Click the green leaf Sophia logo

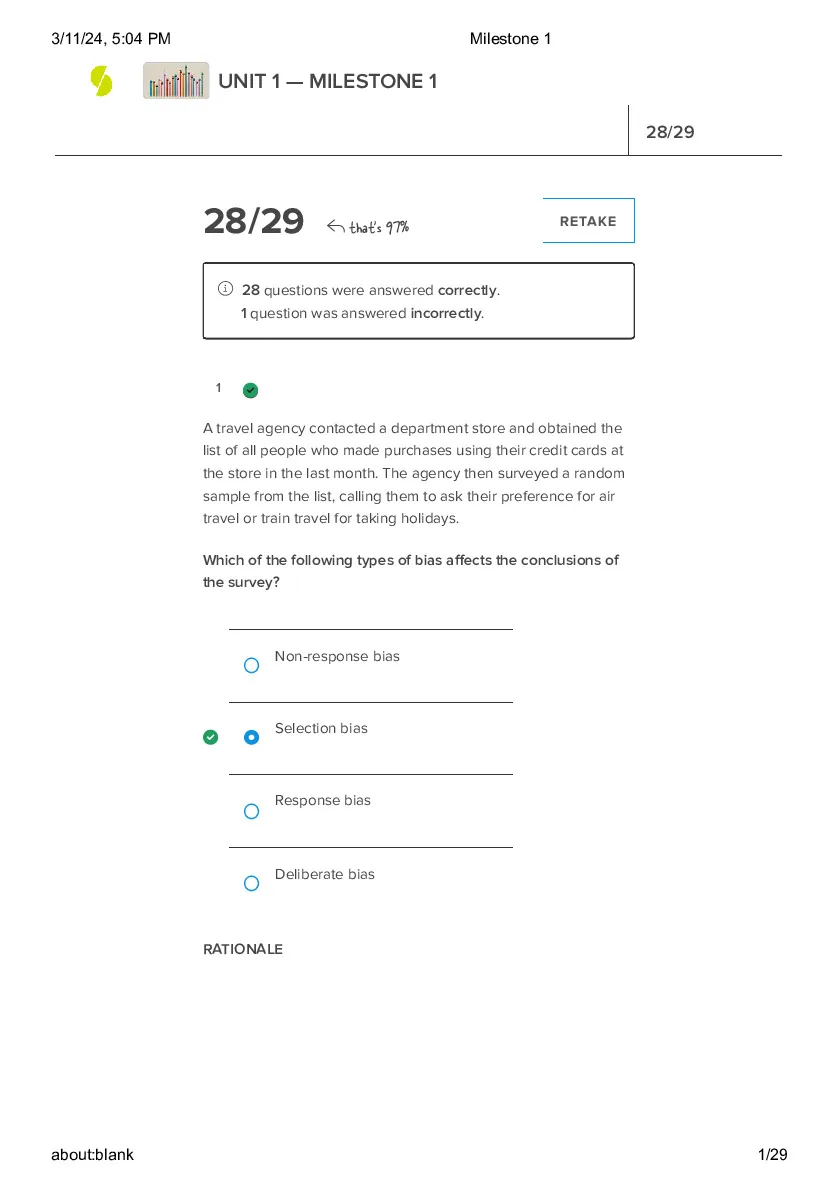pos(101,81)
